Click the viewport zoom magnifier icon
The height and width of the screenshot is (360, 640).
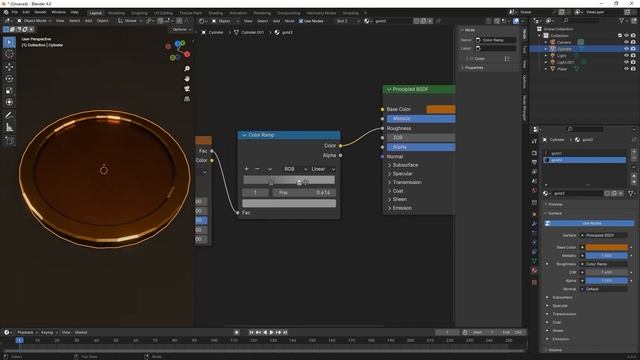(x=187, y=69)
